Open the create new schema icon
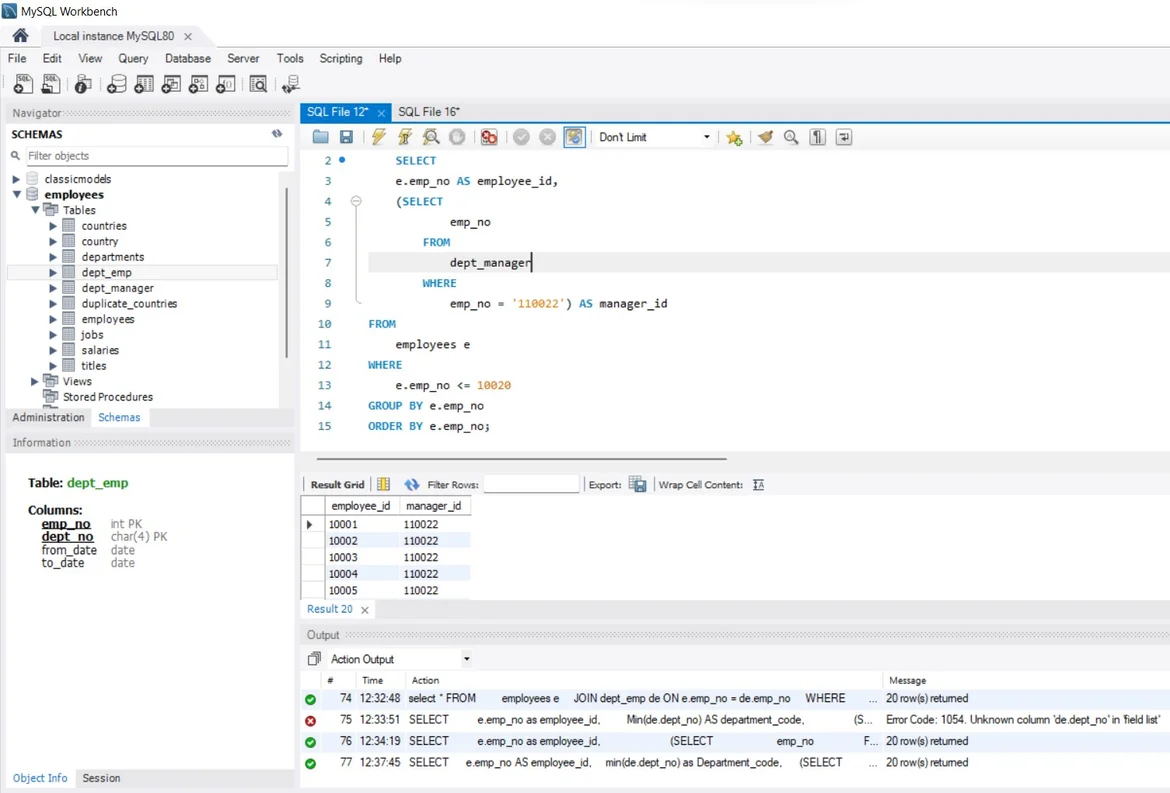Viewport: 1170px width, 793px height. pyautogui.click(x=116, y=85)
